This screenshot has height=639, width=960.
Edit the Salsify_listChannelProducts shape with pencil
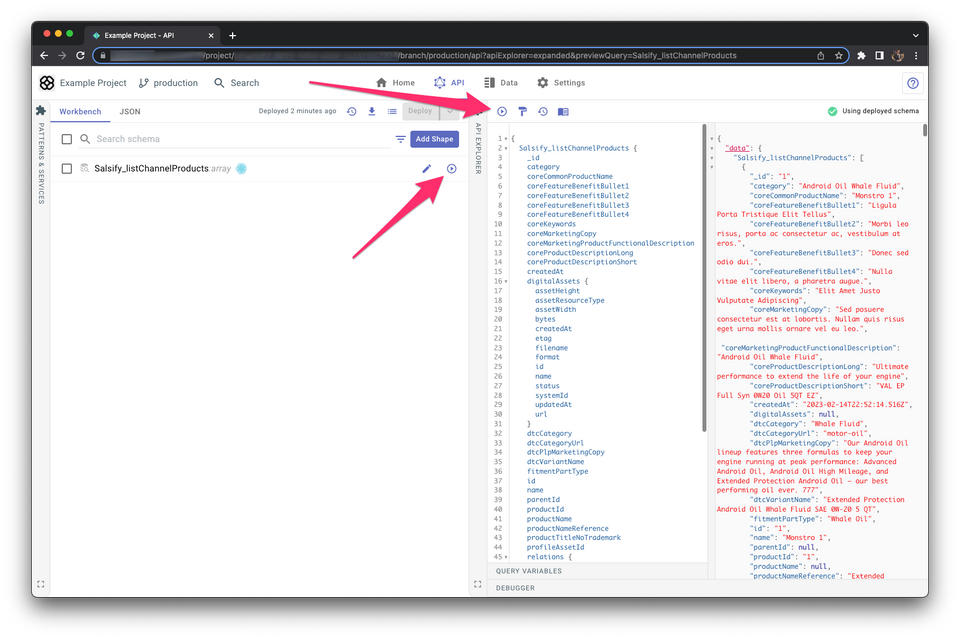pyautogui.click(x=427, y=169)
